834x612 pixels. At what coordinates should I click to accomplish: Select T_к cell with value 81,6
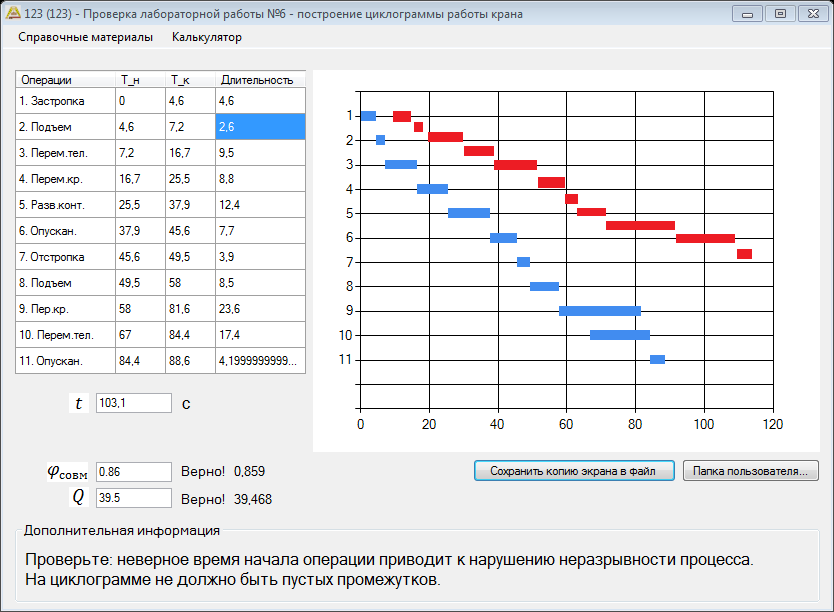point(190,309)
